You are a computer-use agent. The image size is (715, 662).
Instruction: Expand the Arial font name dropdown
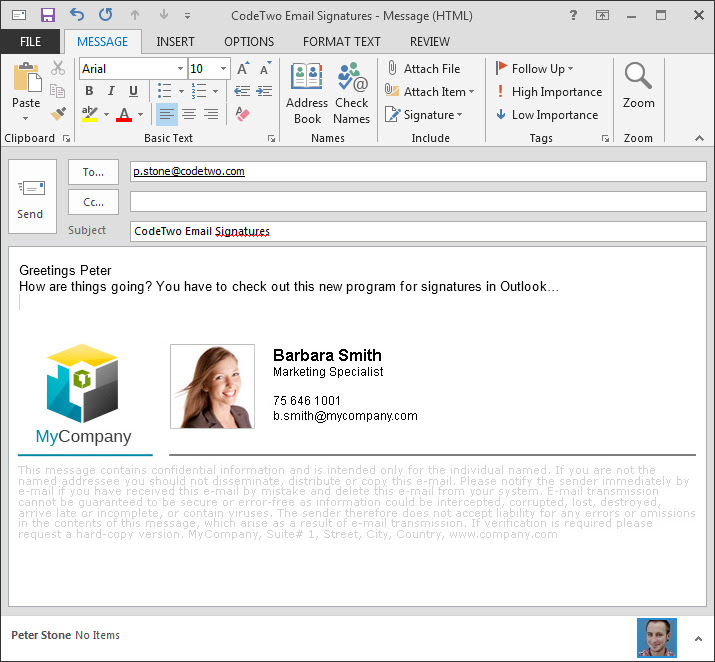coord(180,69)
